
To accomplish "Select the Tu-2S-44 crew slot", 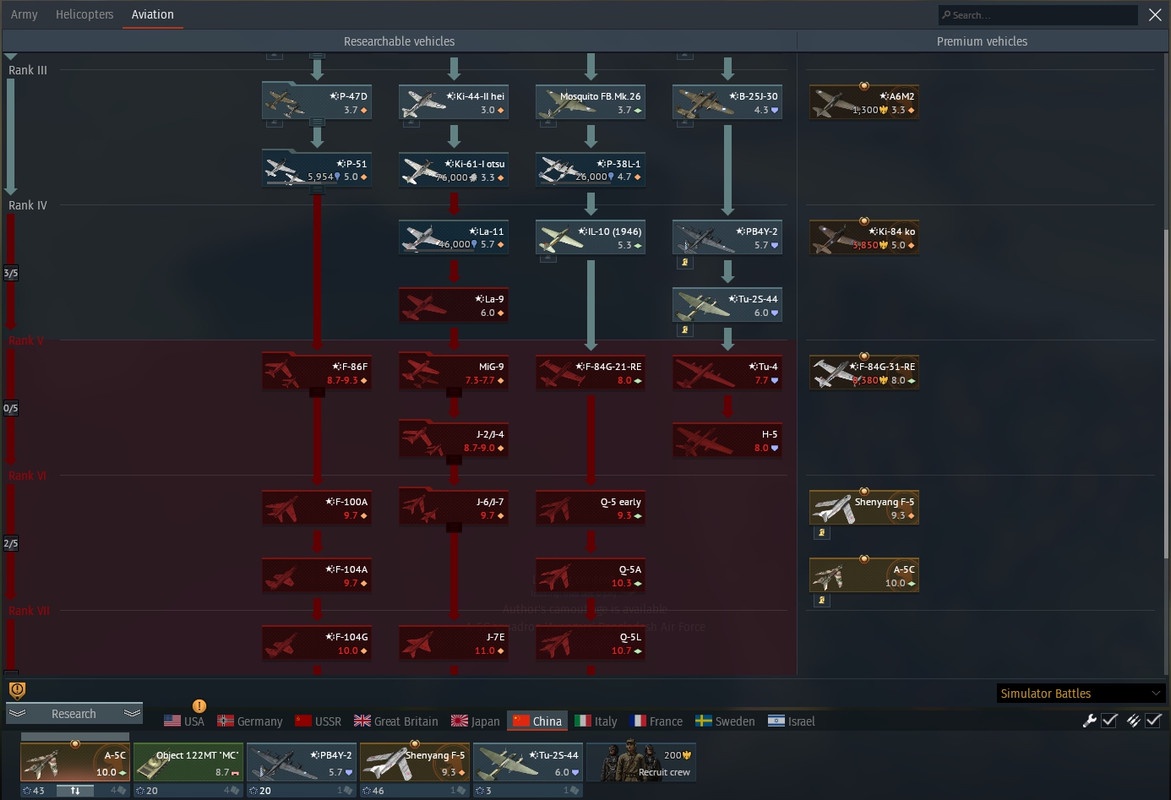I will (528, 762).
